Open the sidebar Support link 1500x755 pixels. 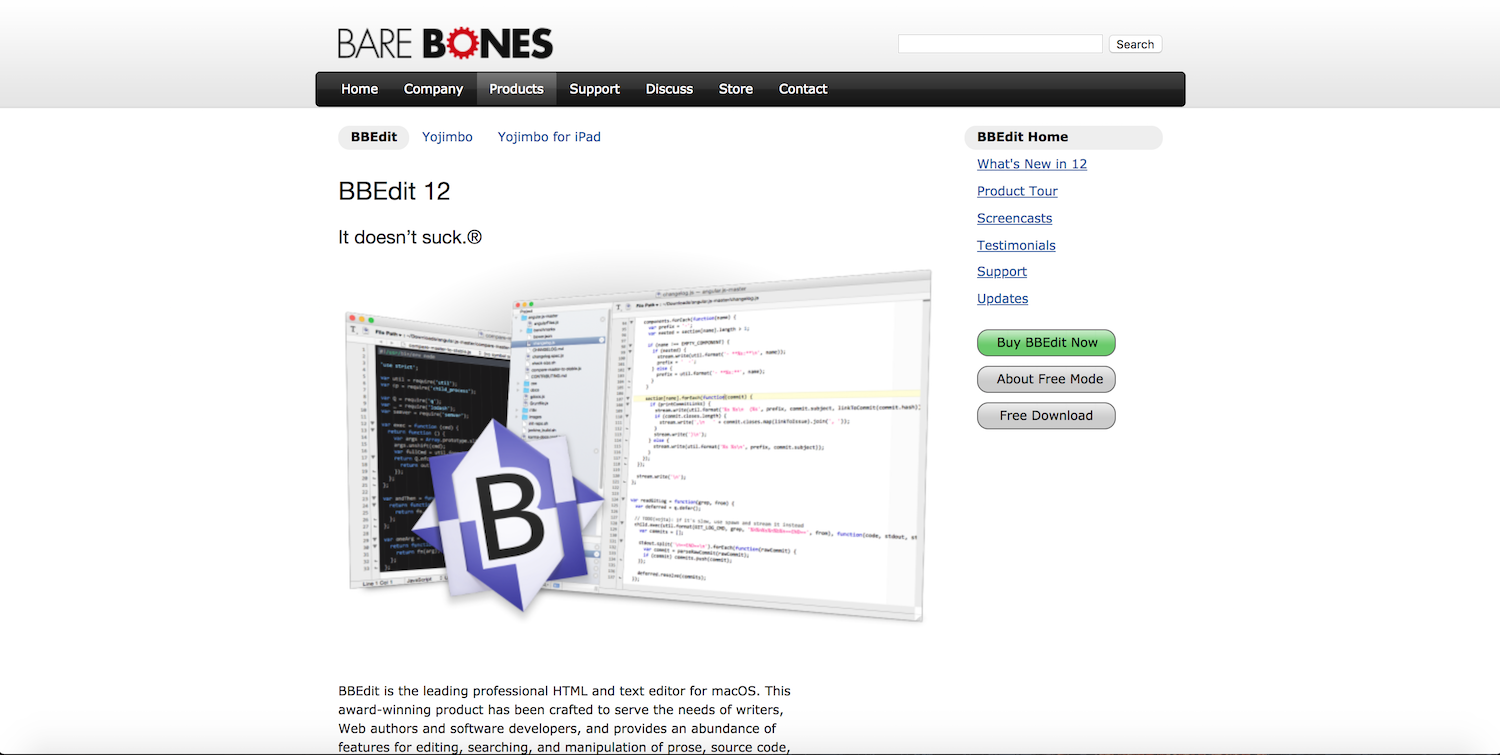tap(1002, 271)
